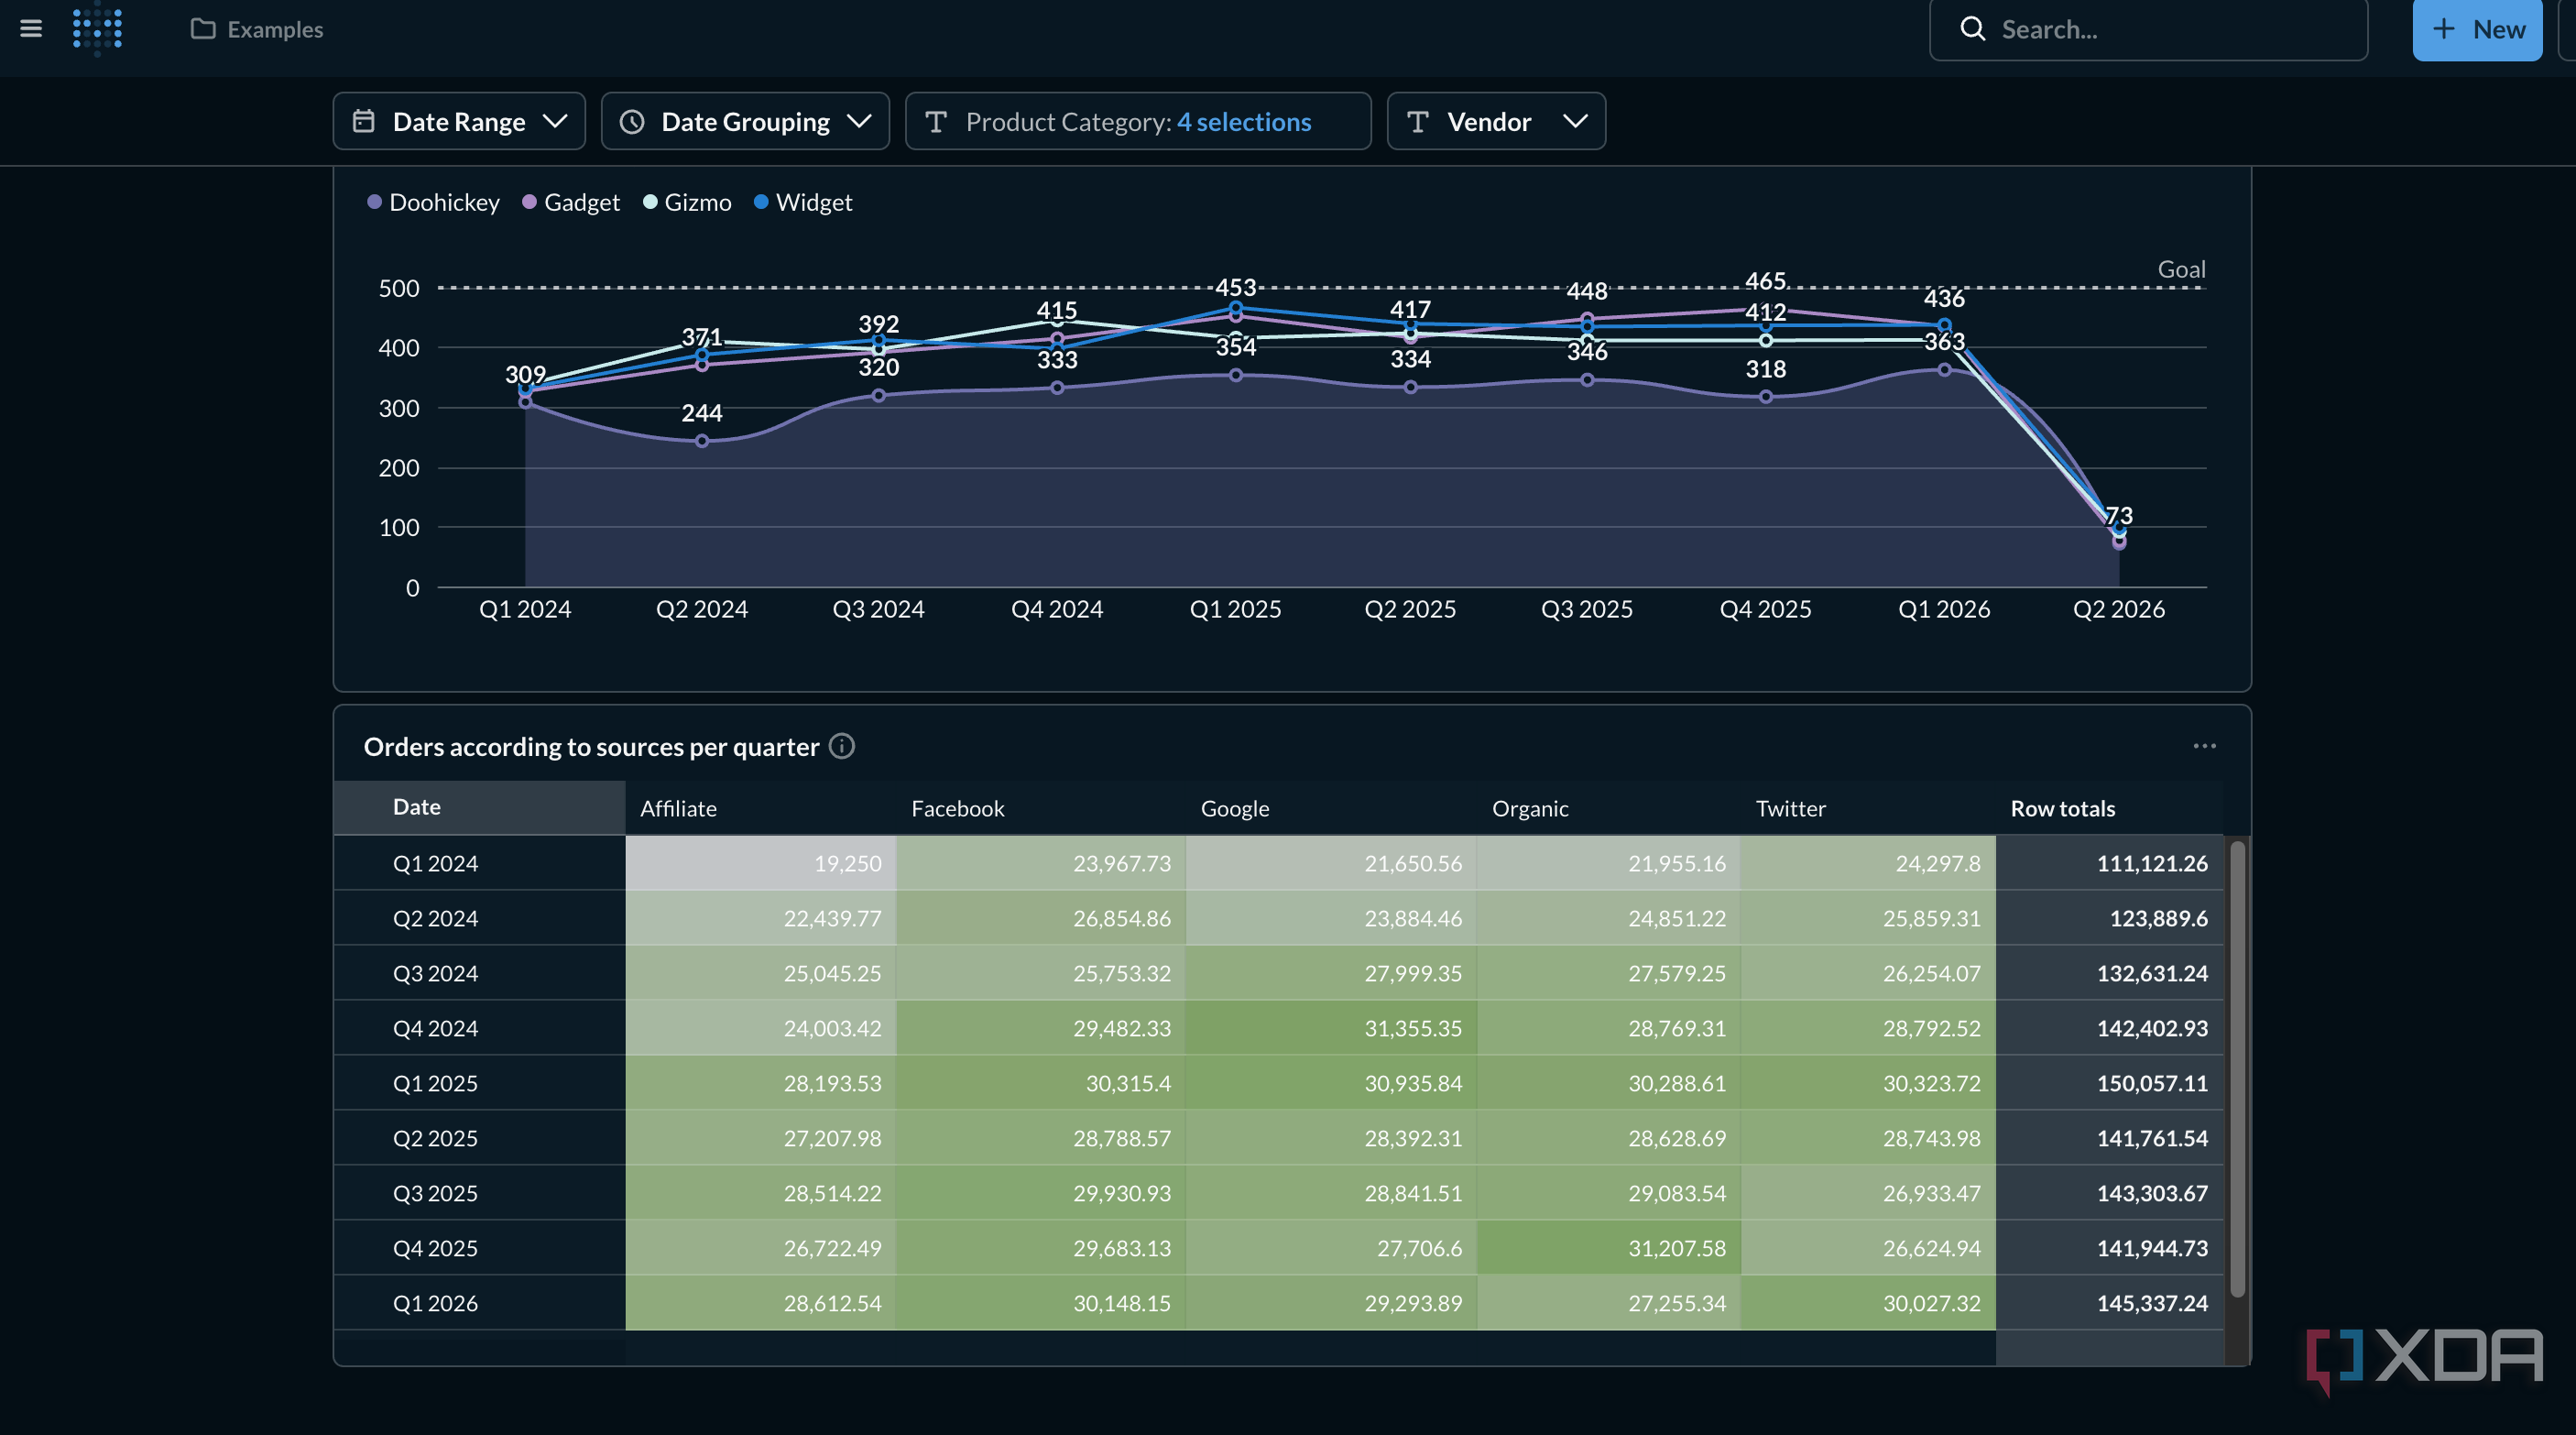This screenshot has width=2576, height=1435.
Task: Click the calendar icon in Date Range
Action: tap(364, 121)
